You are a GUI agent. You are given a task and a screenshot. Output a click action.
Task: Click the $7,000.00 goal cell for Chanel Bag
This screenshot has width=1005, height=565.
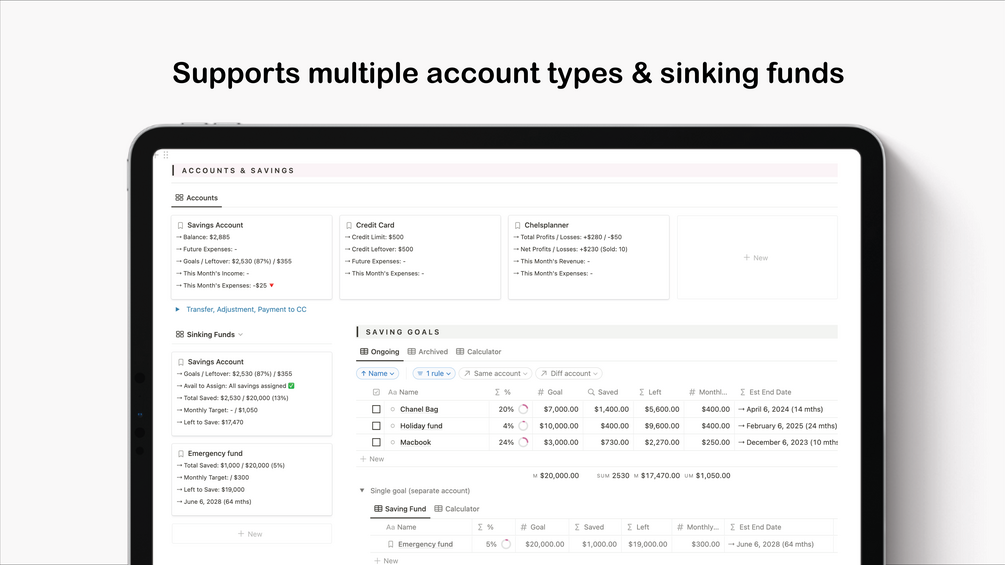pyautogui.click(x=561, y=409)
